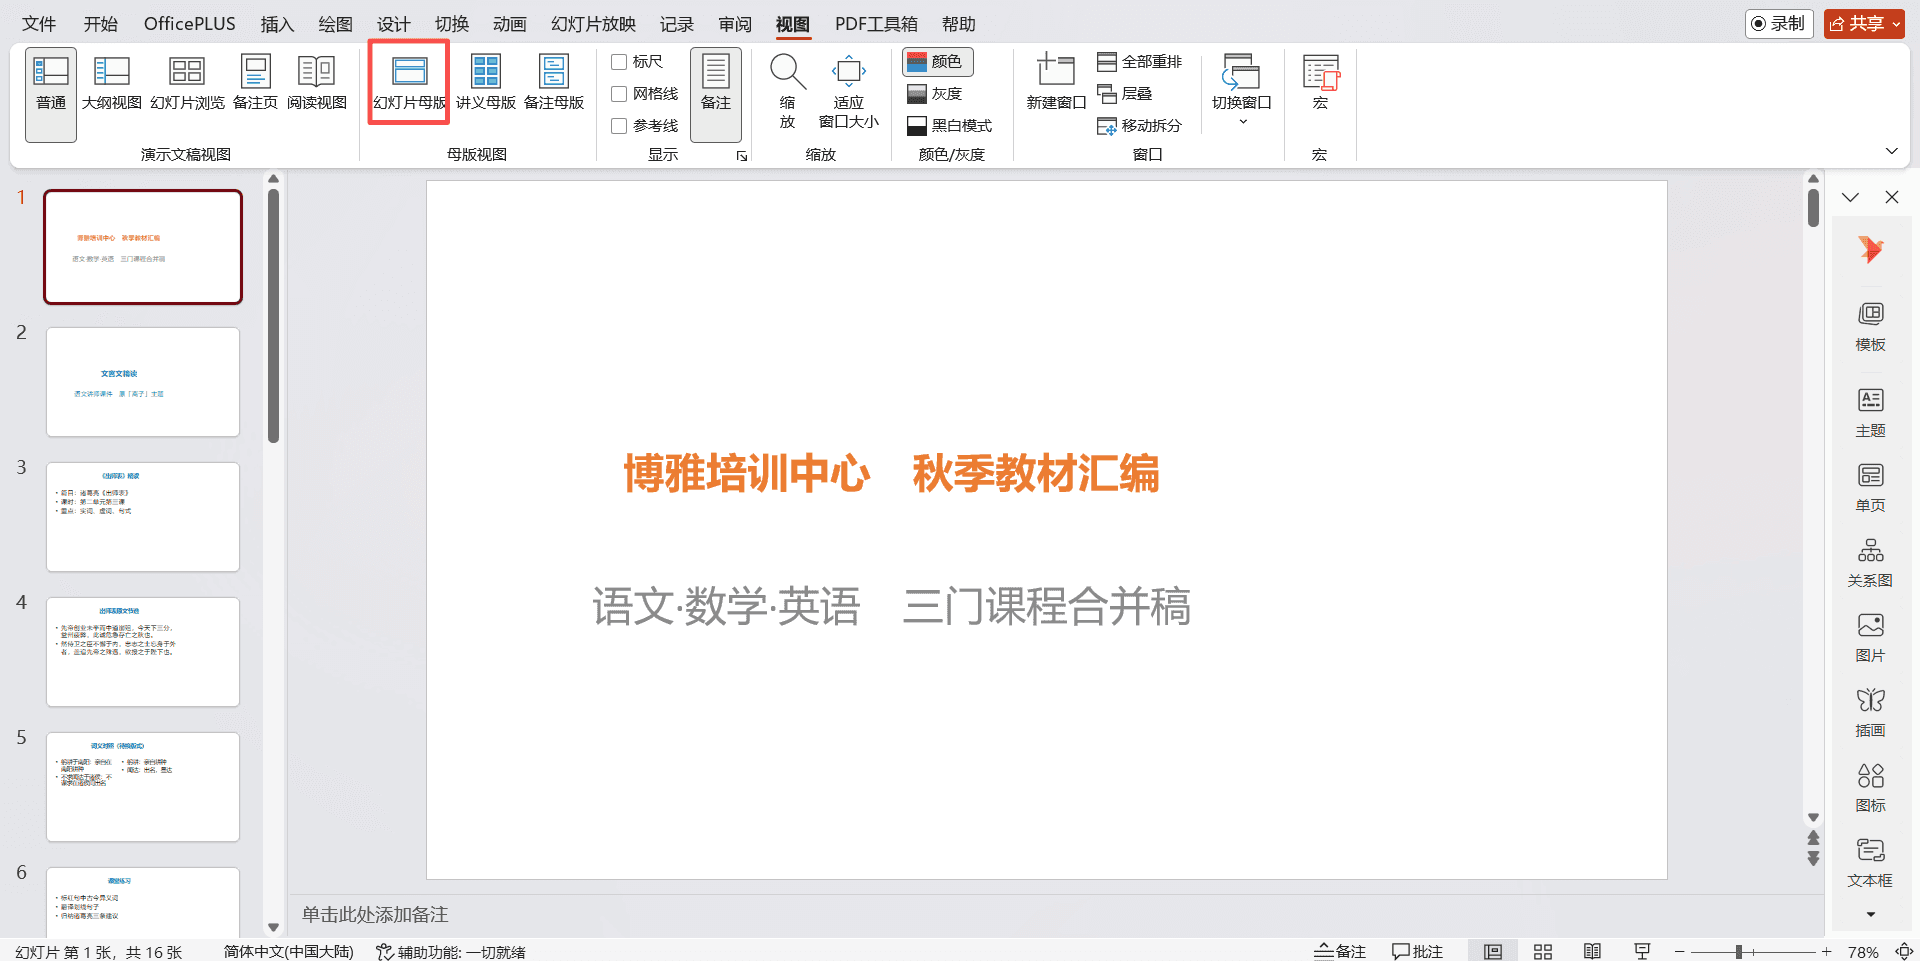Open Share button dropdown arrow

coord(1896,24)
